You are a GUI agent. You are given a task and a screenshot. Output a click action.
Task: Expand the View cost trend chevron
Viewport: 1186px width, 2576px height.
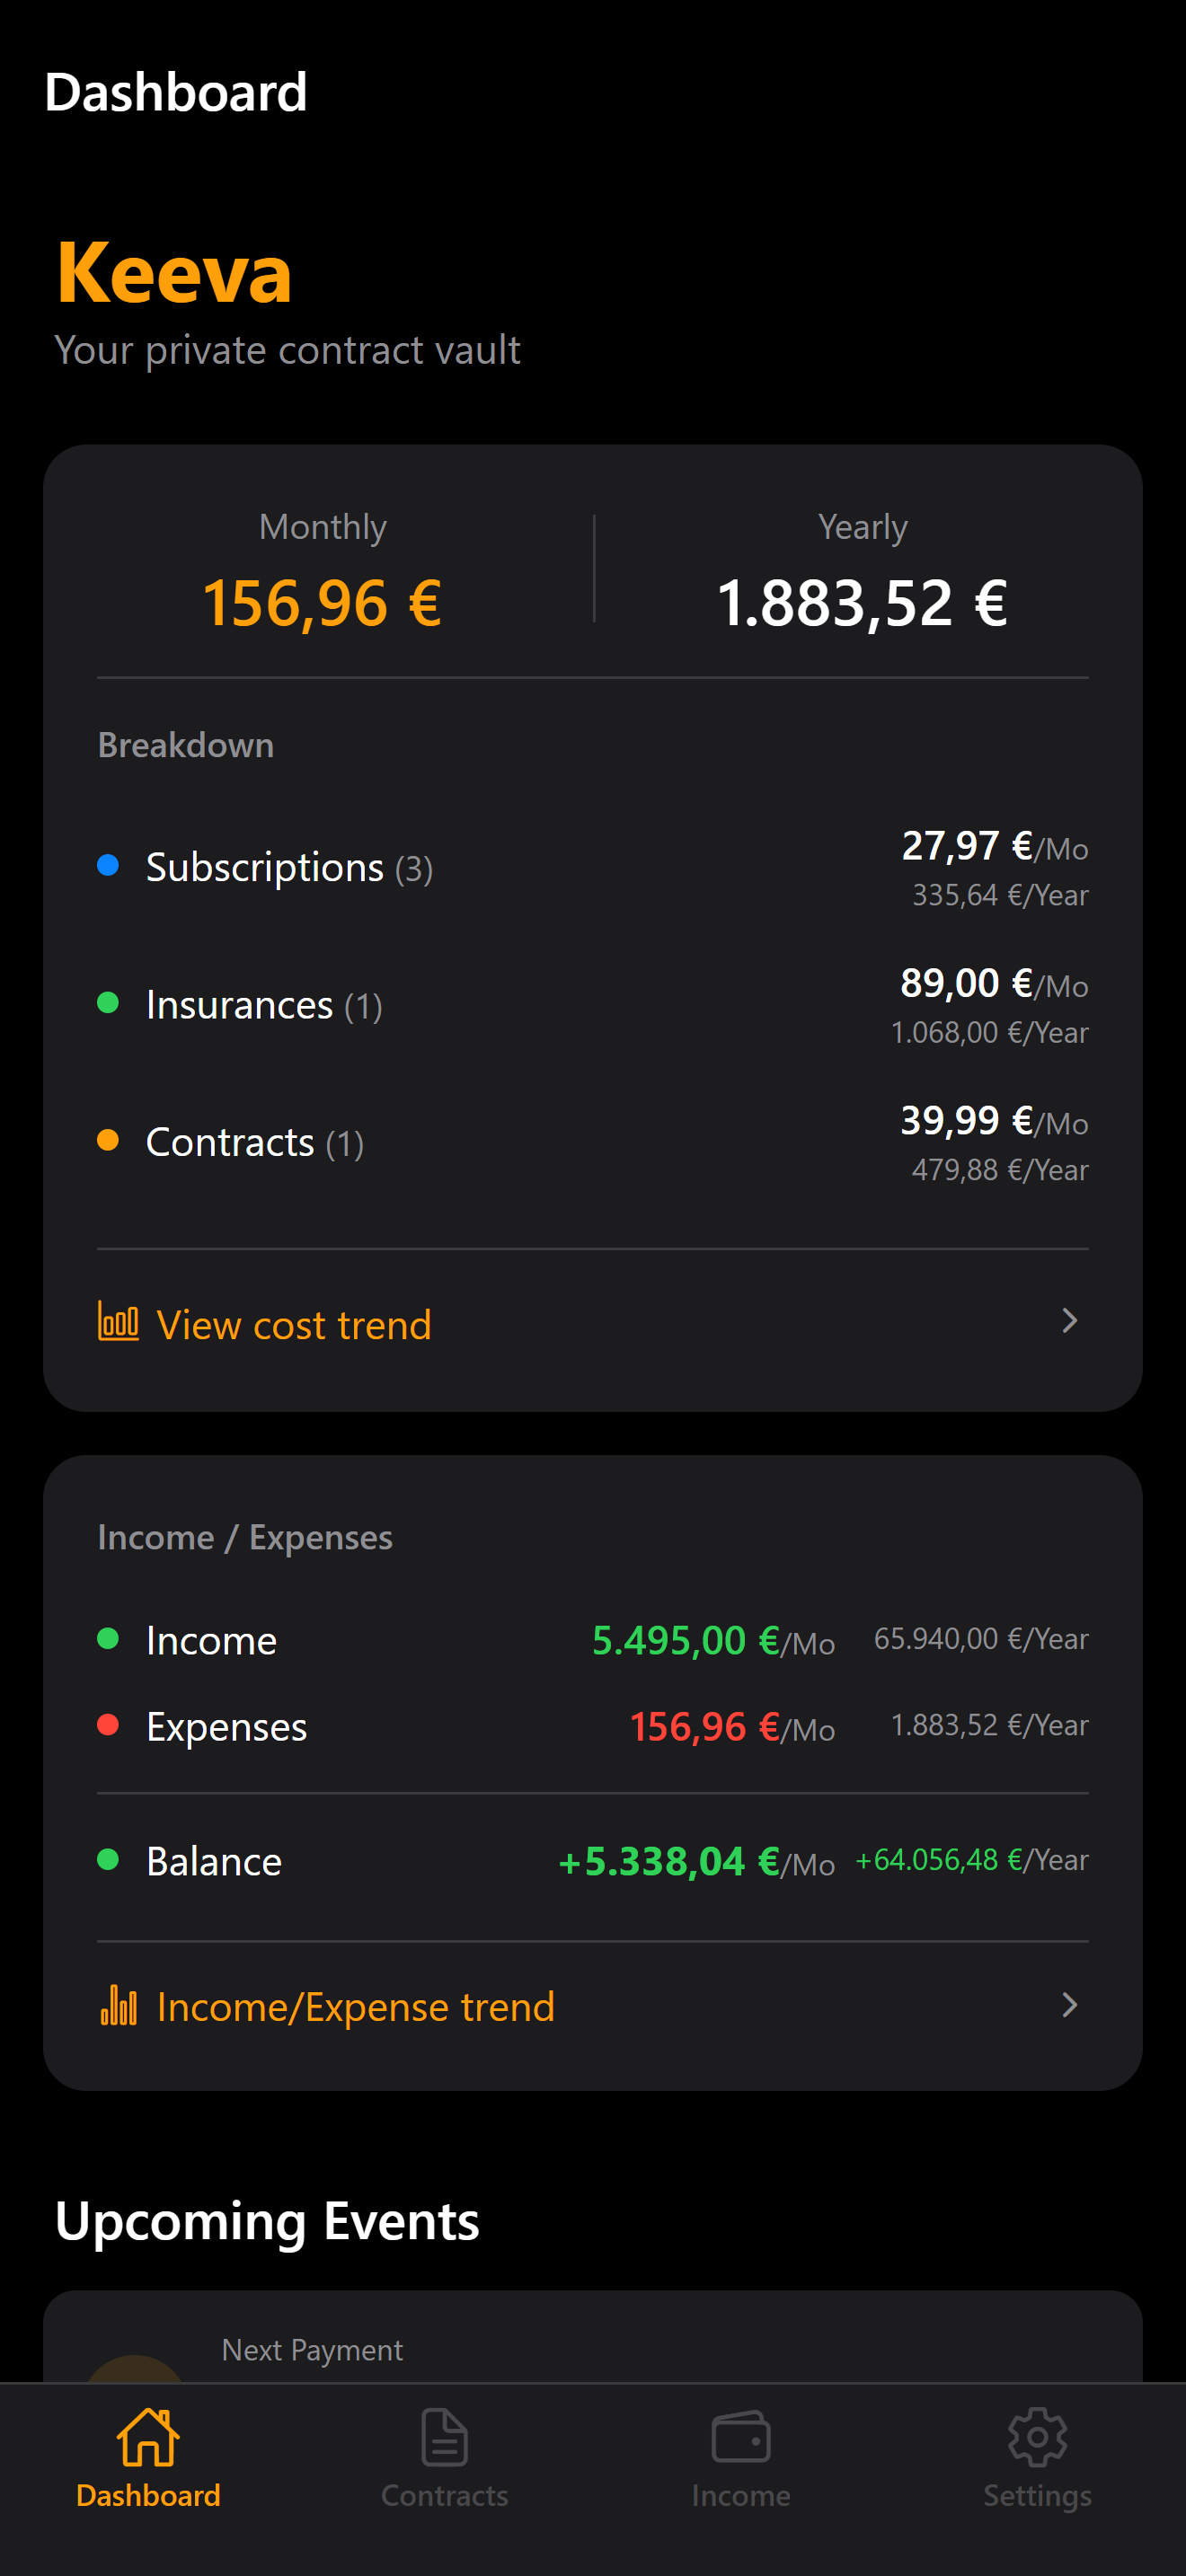[1069, 1321]
